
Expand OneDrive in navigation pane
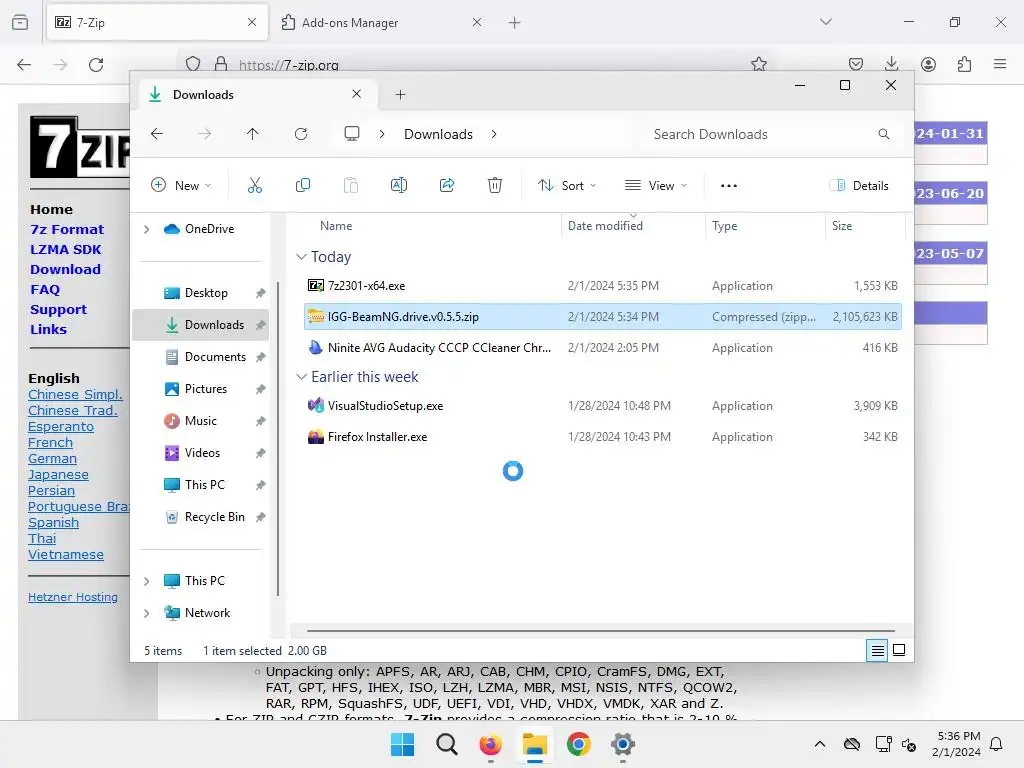click(147, 229)
